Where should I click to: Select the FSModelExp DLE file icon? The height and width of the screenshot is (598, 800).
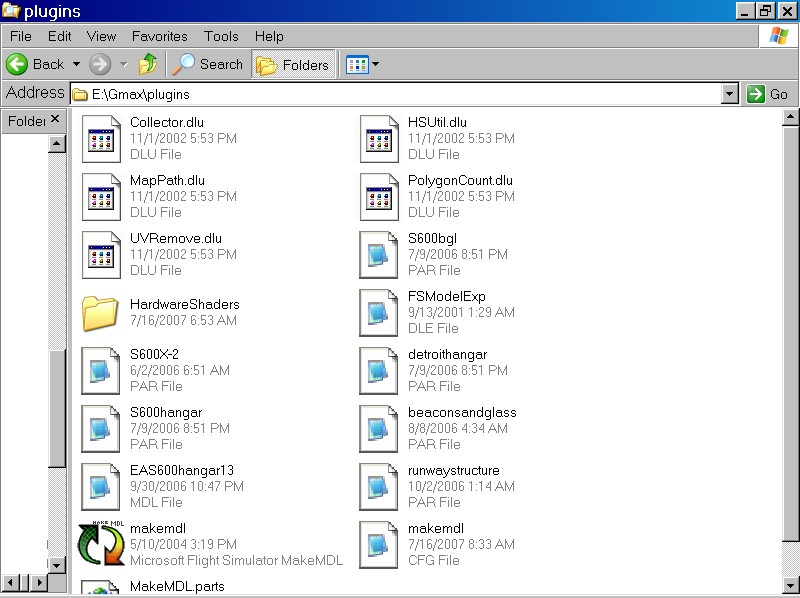(379, 312)
